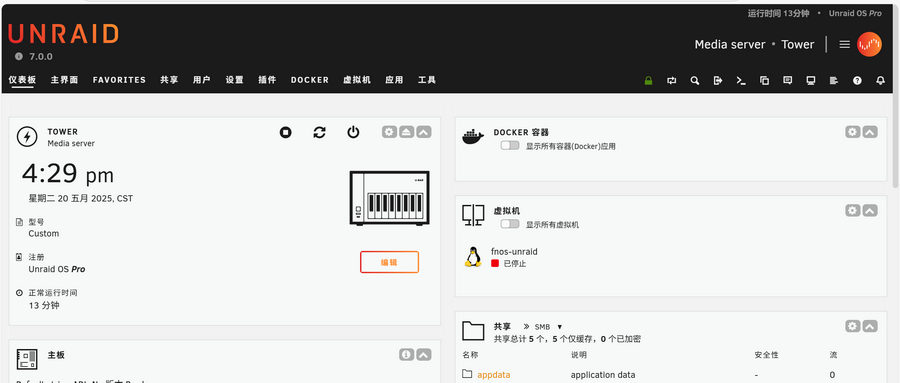Open the 应用 apps tab
The width and height of the screenshot is (900, 383).
394,80
